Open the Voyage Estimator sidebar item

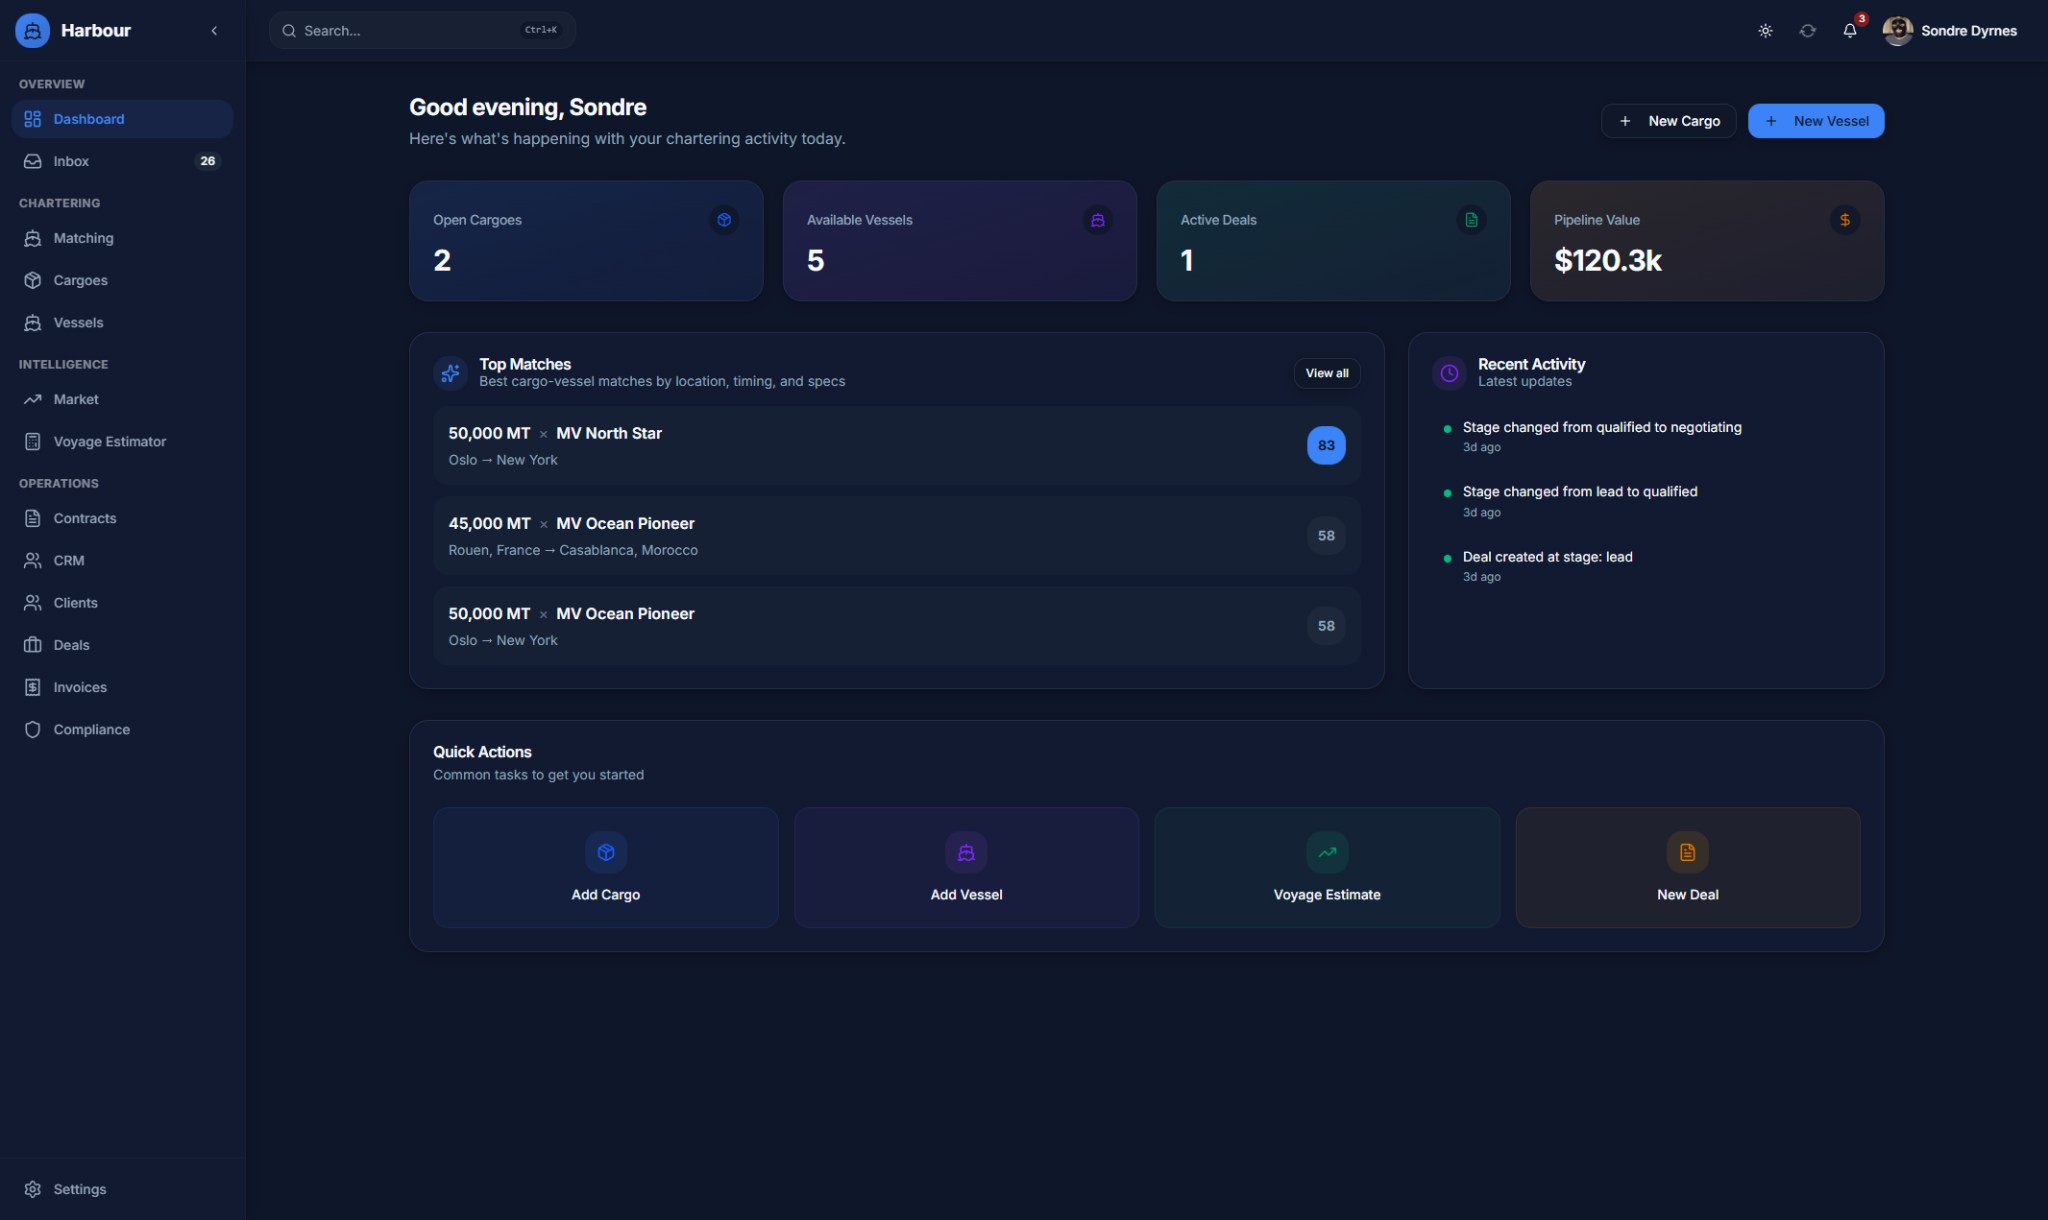coord(109,441)
